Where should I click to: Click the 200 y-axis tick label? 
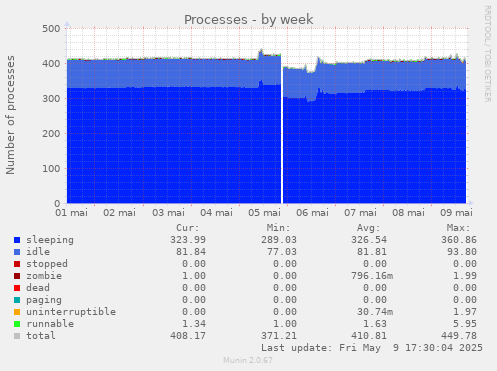tap(51, 134)
